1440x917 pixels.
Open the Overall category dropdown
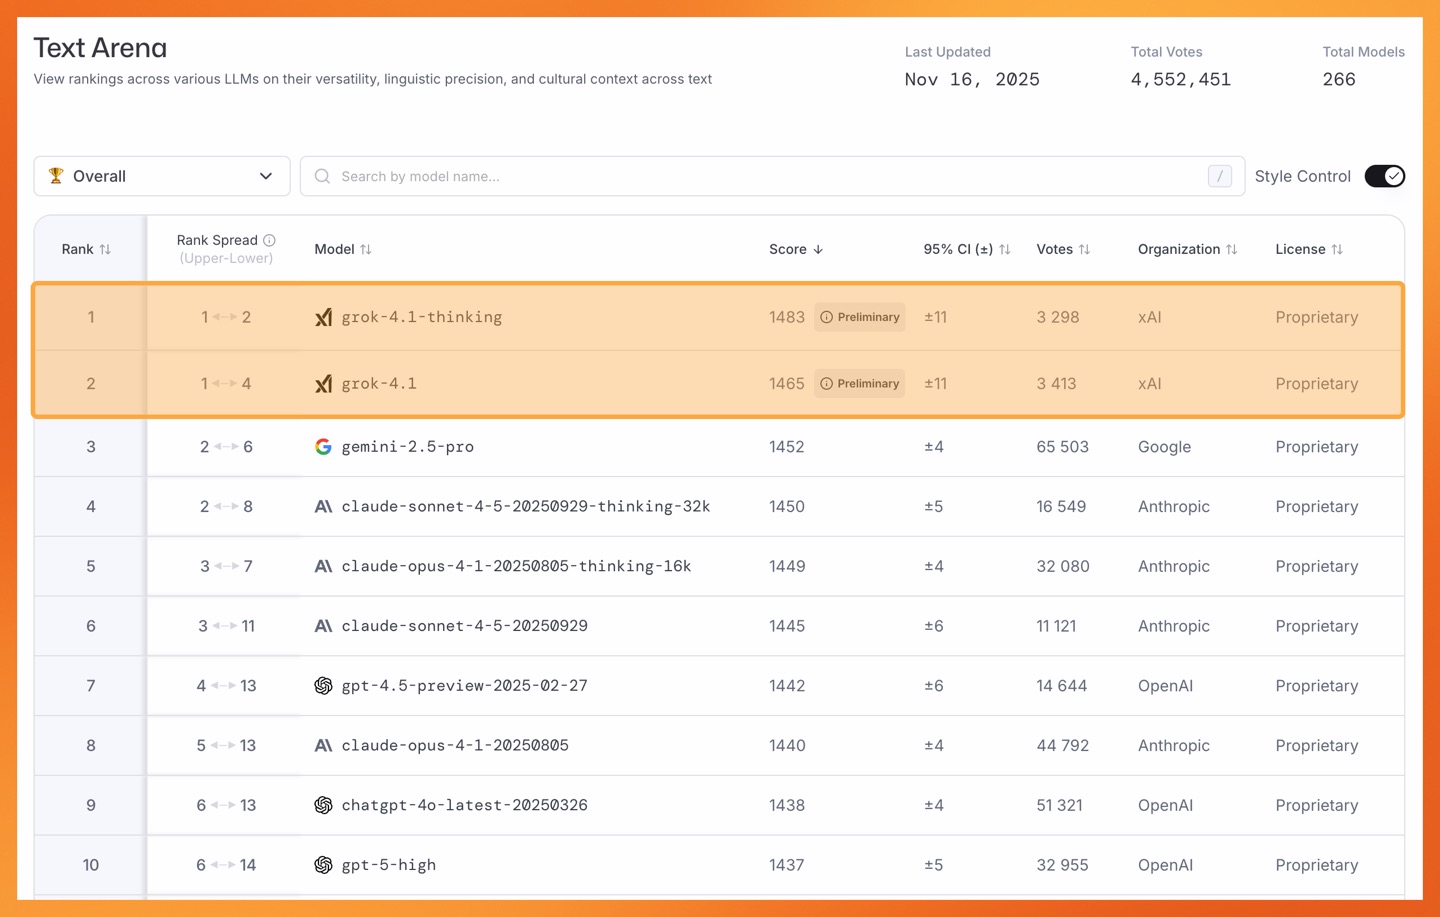pos(162,176)
